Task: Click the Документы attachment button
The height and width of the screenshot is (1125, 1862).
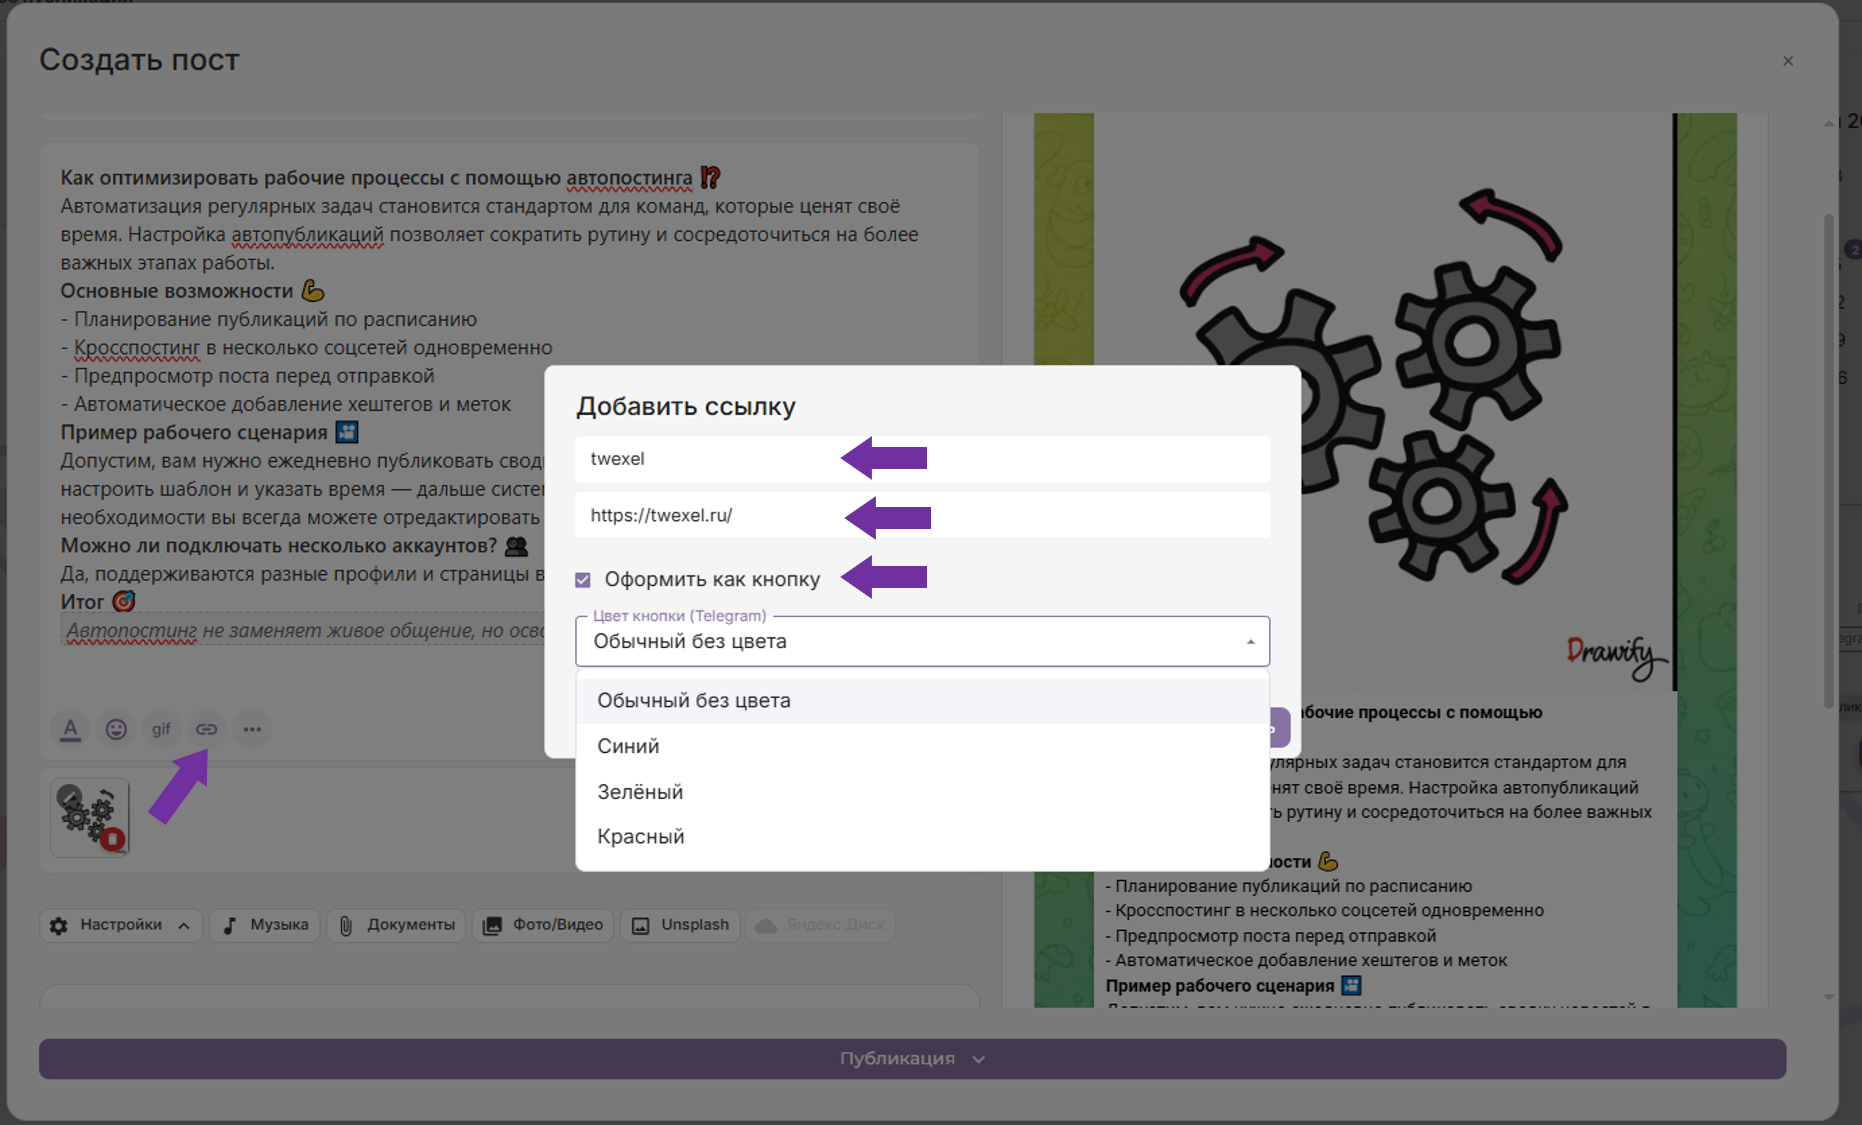Action: (397, 925)
